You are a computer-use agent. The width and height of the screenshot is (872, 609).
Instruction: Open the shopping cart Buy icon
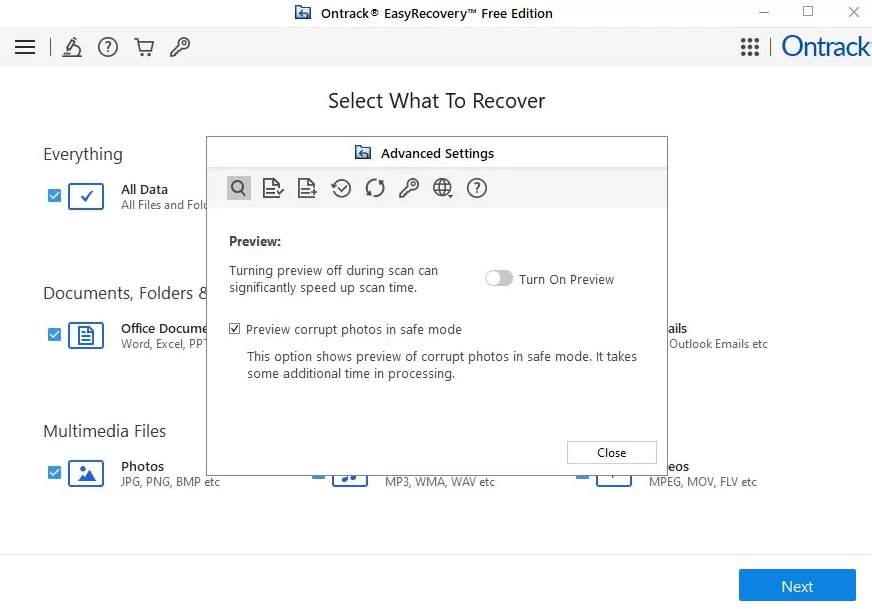coord(144,47)
